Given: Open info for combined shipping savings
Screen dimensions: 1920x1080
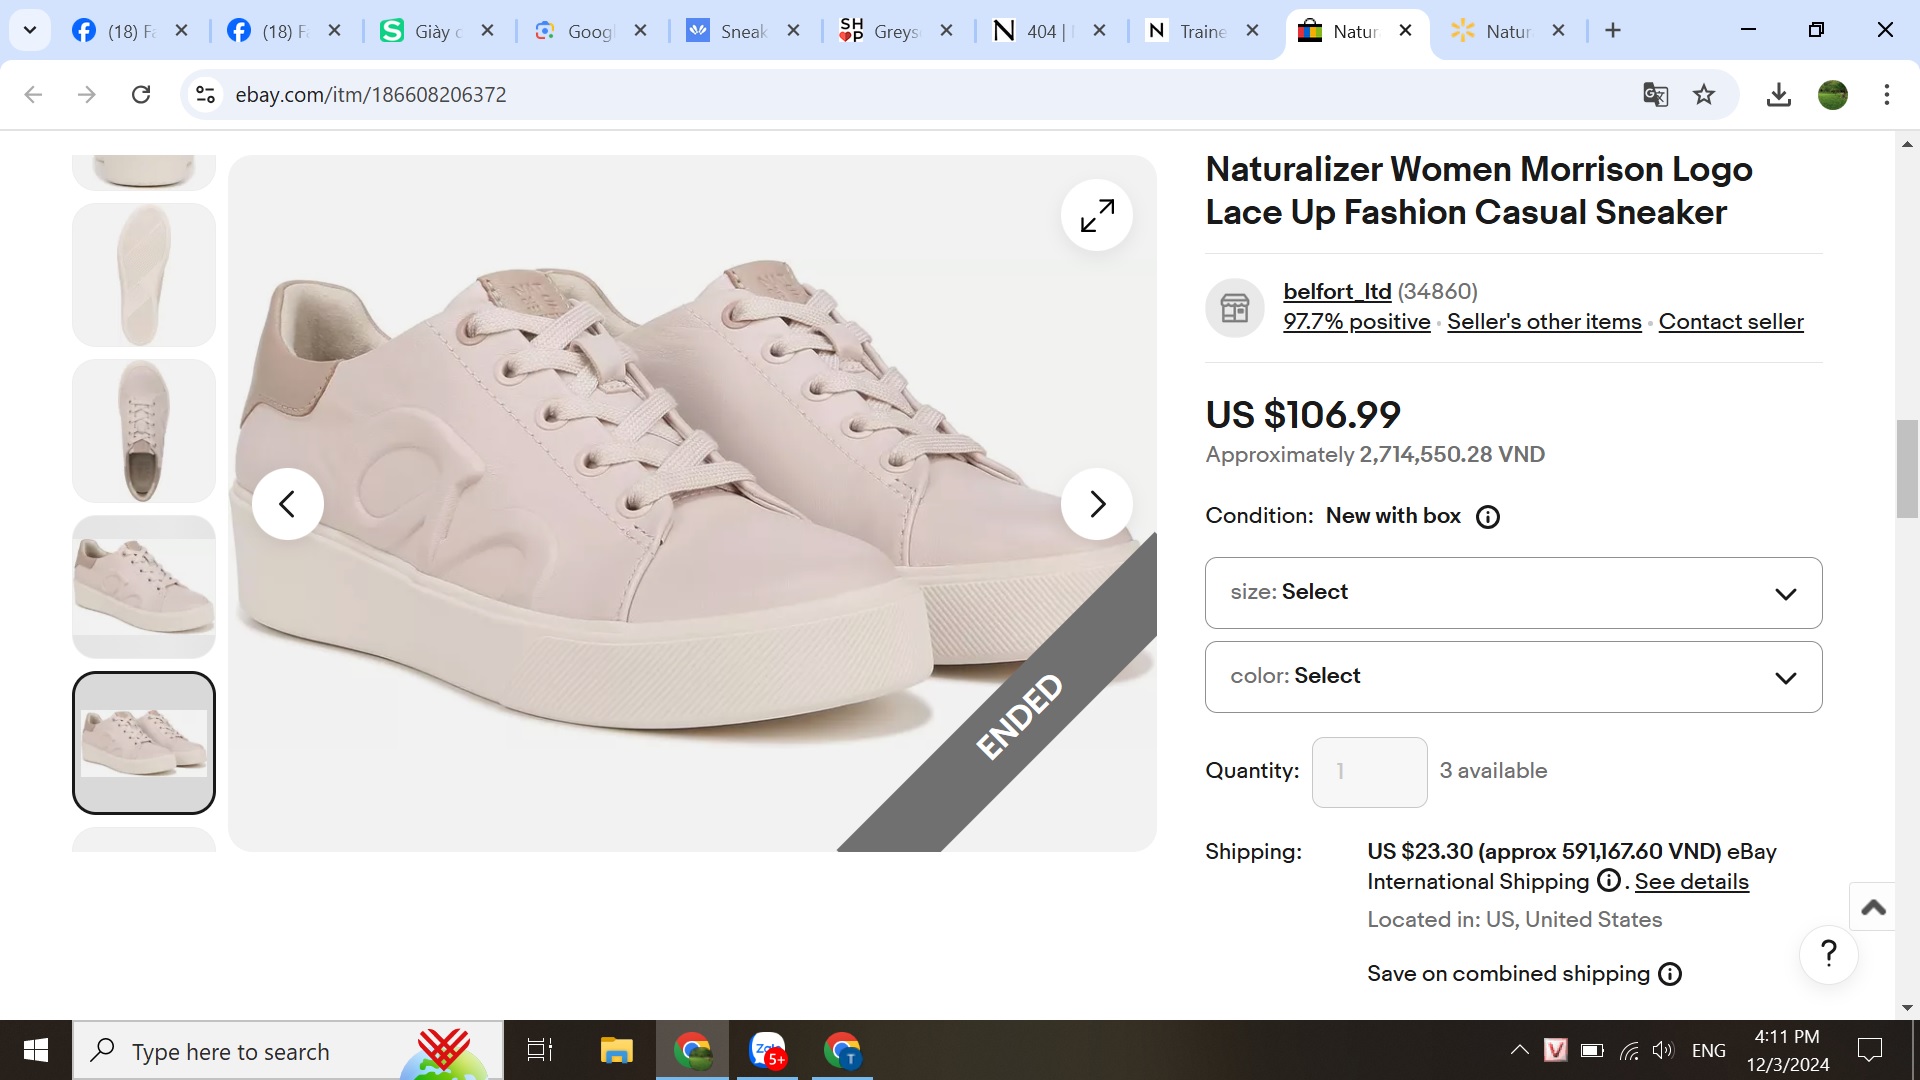Looking at the screenshot, I should 1670,974.
